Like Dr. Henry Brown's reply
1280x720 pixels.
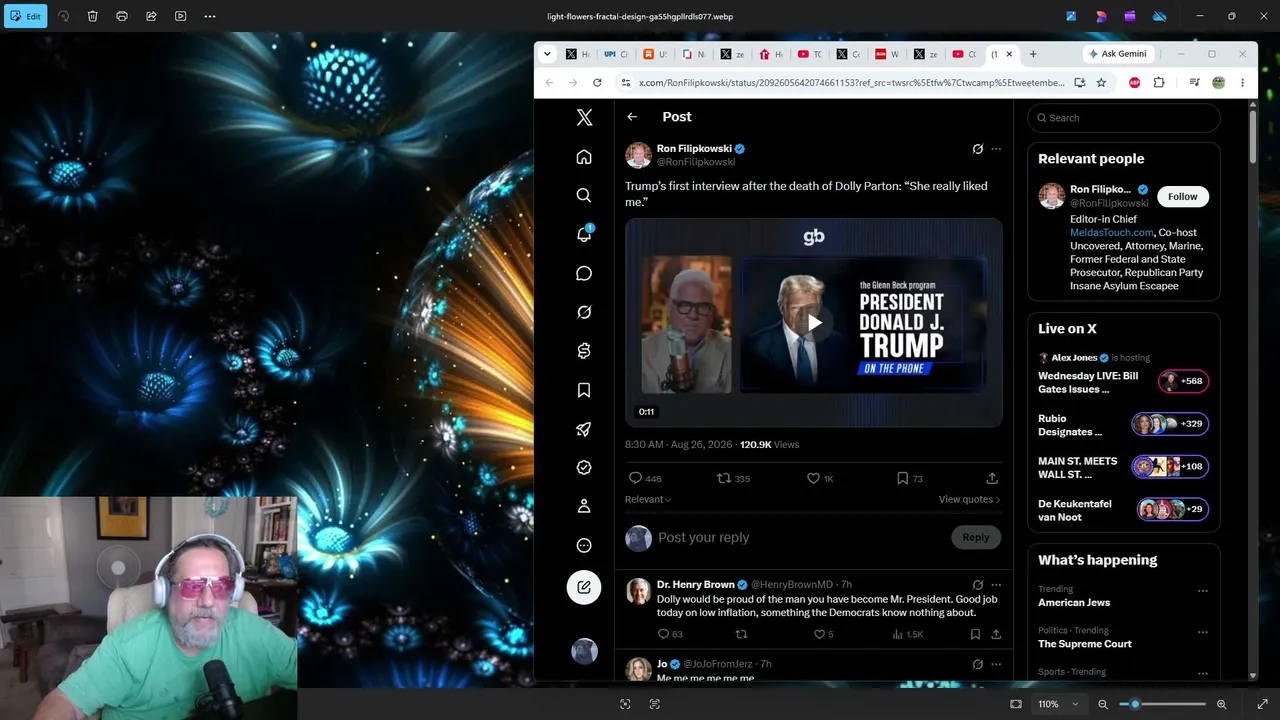[x=819, y=634]
